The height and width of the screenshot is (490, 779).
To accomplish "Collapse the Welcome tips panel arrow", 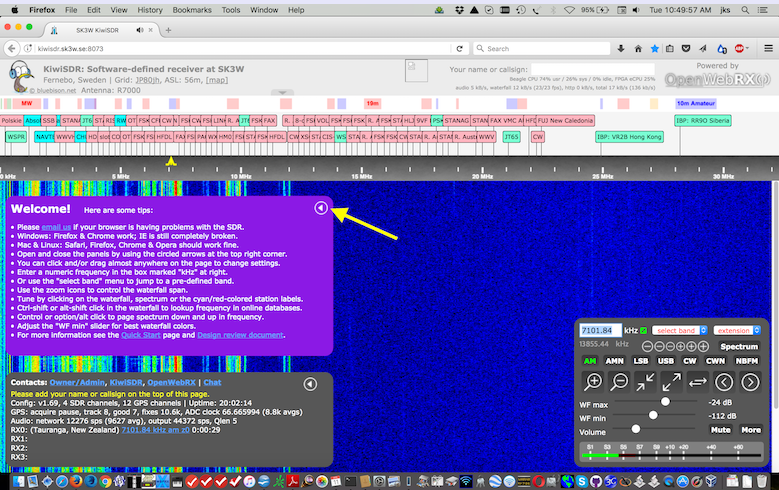I will (x=320, y=208).
